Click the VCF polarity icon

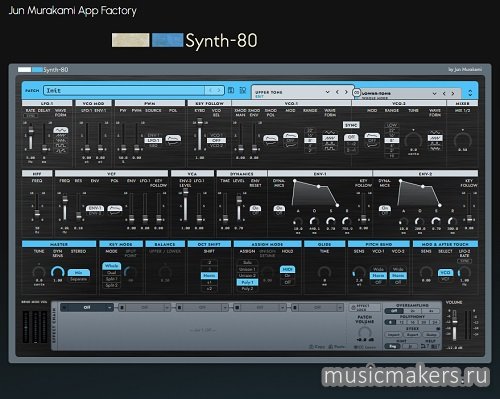114,209
